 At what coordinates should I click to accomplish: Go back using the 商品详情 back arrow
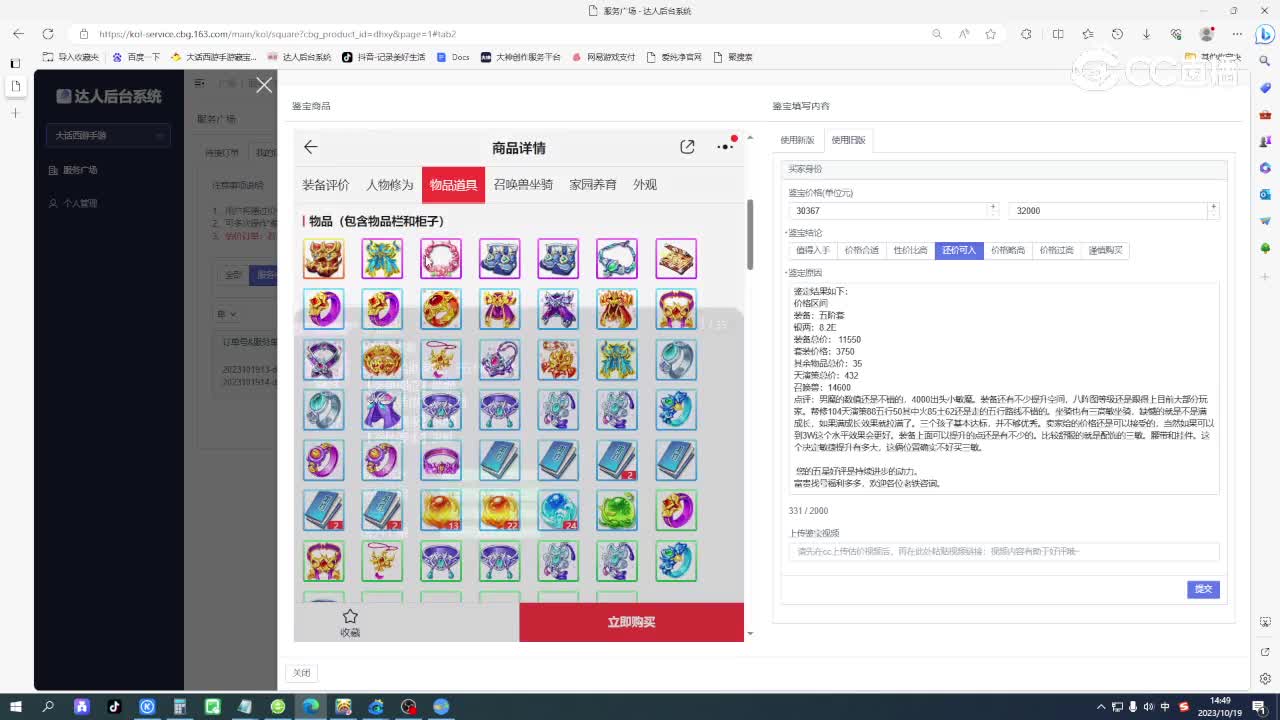click(x=311, y=147)
